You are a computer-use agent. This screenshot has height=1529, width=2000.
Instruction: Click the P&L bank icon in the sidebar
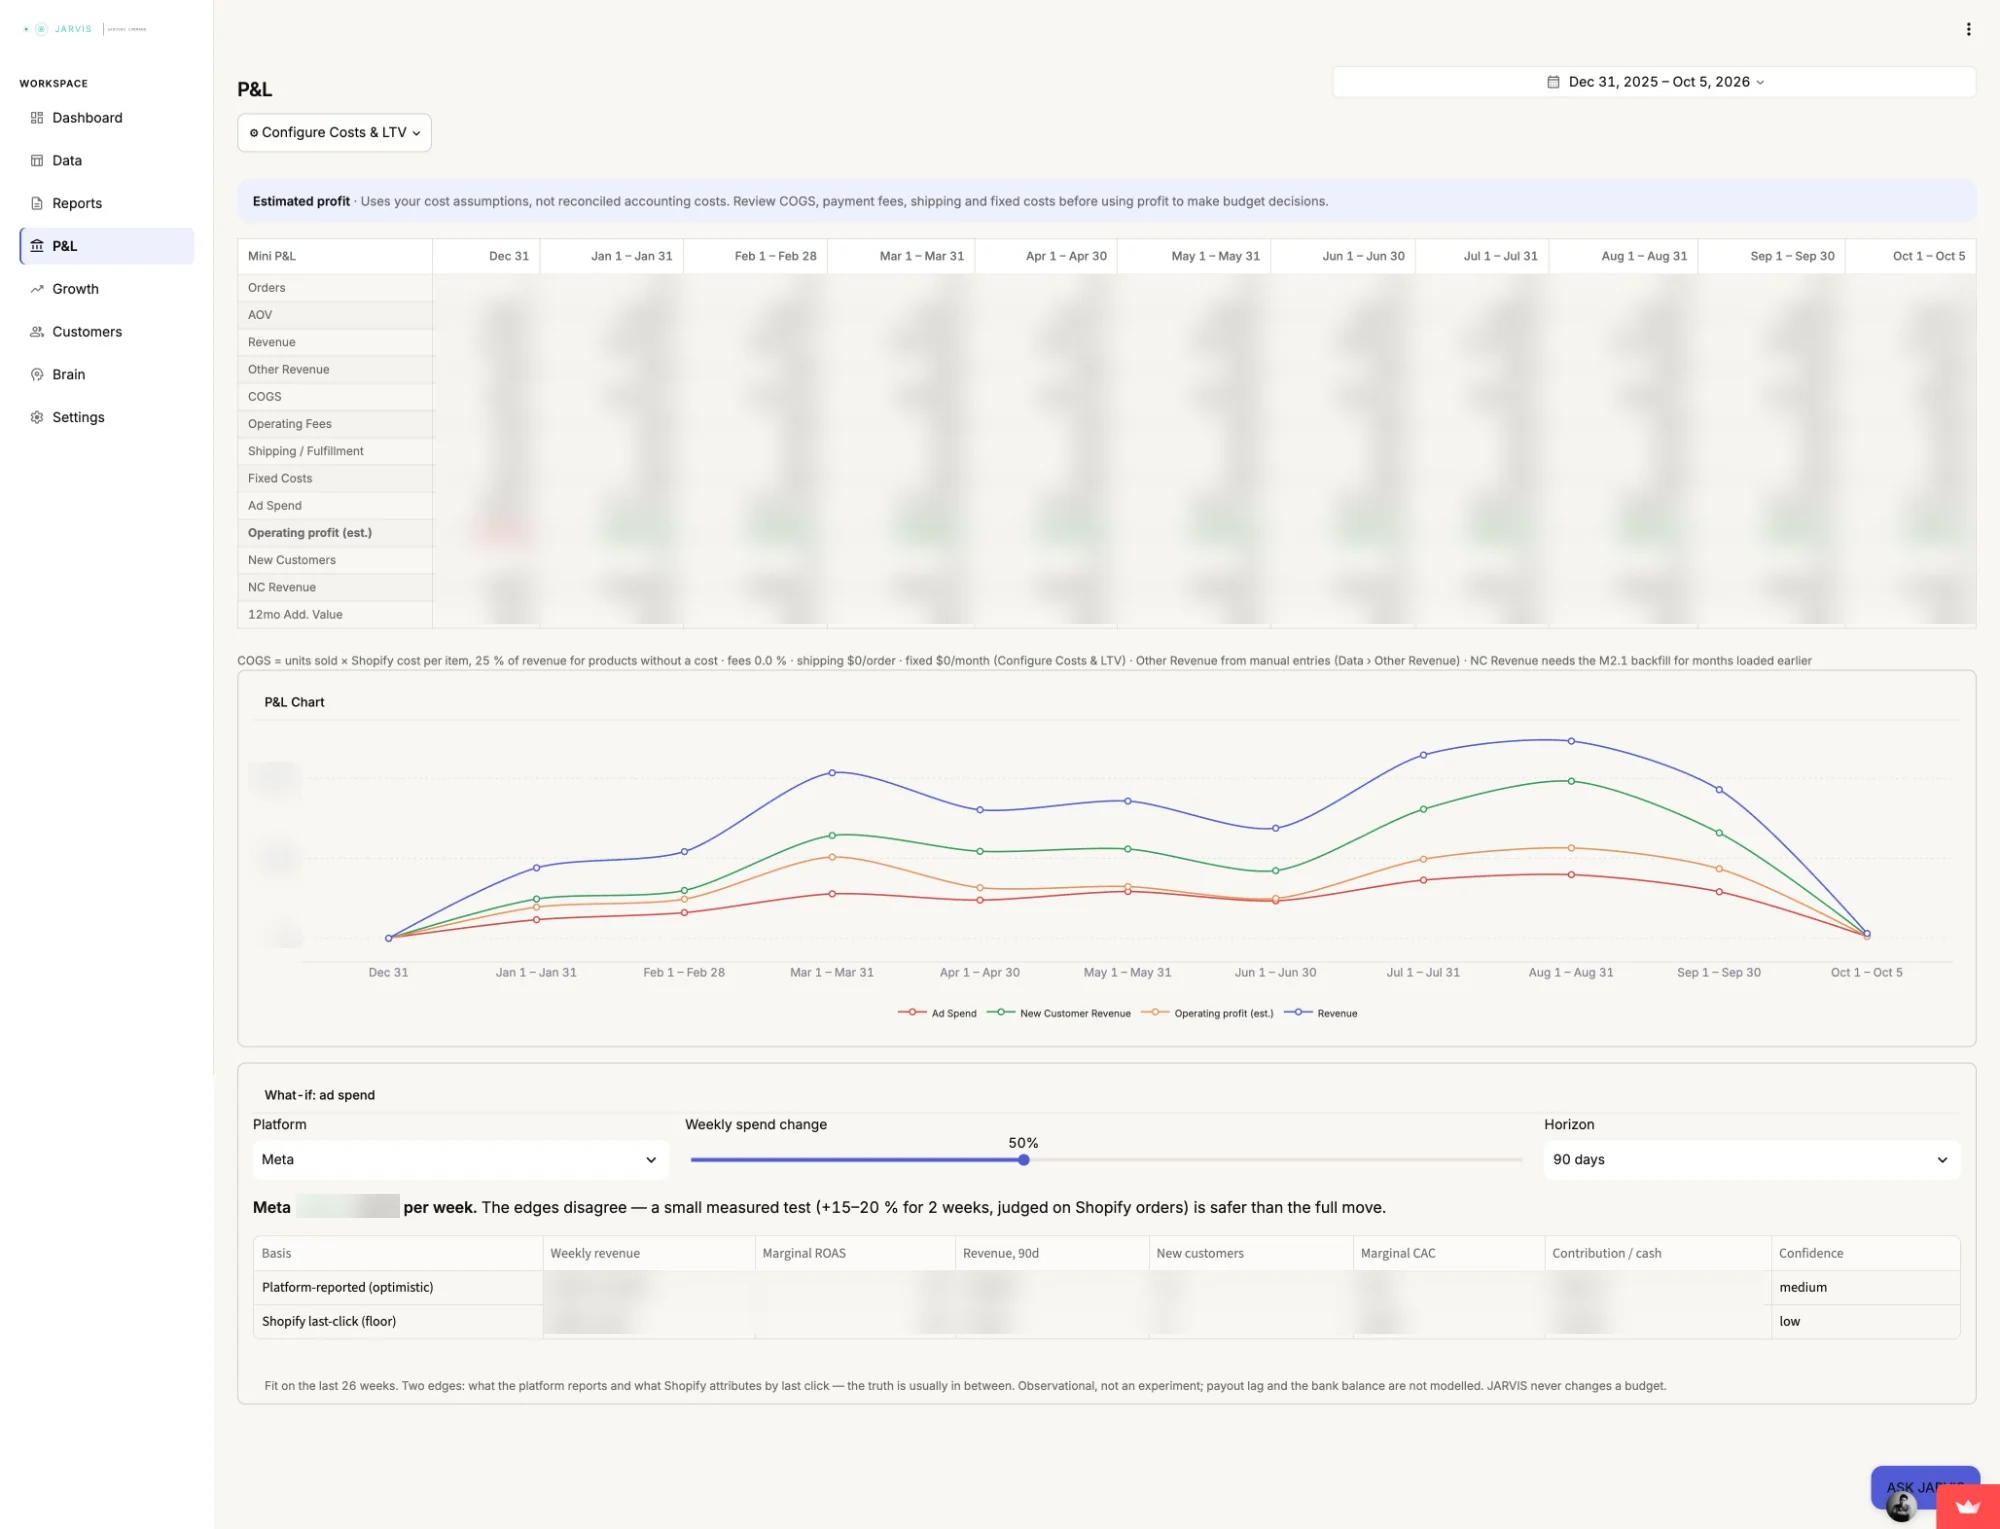coord(37,246)
